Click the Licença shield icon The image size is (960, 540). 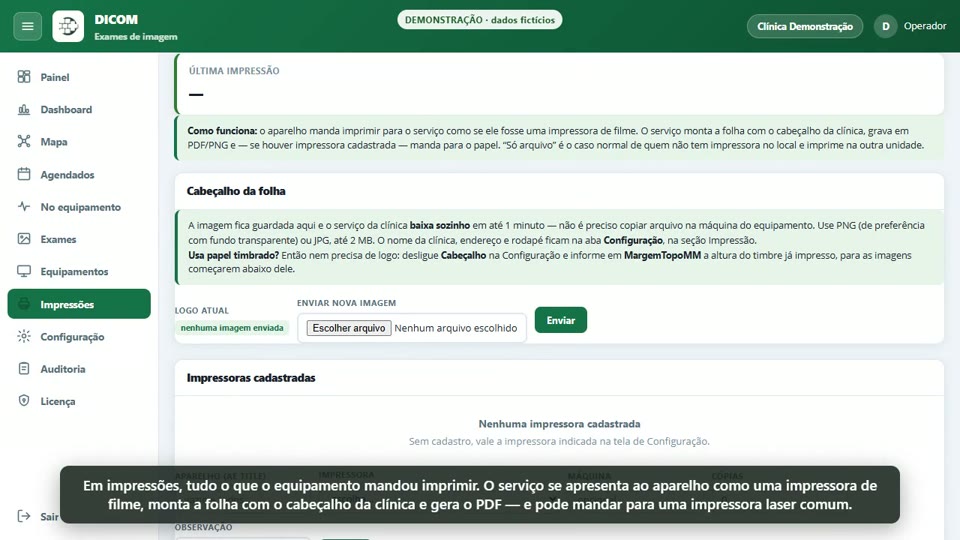click(x=24, y=401)
